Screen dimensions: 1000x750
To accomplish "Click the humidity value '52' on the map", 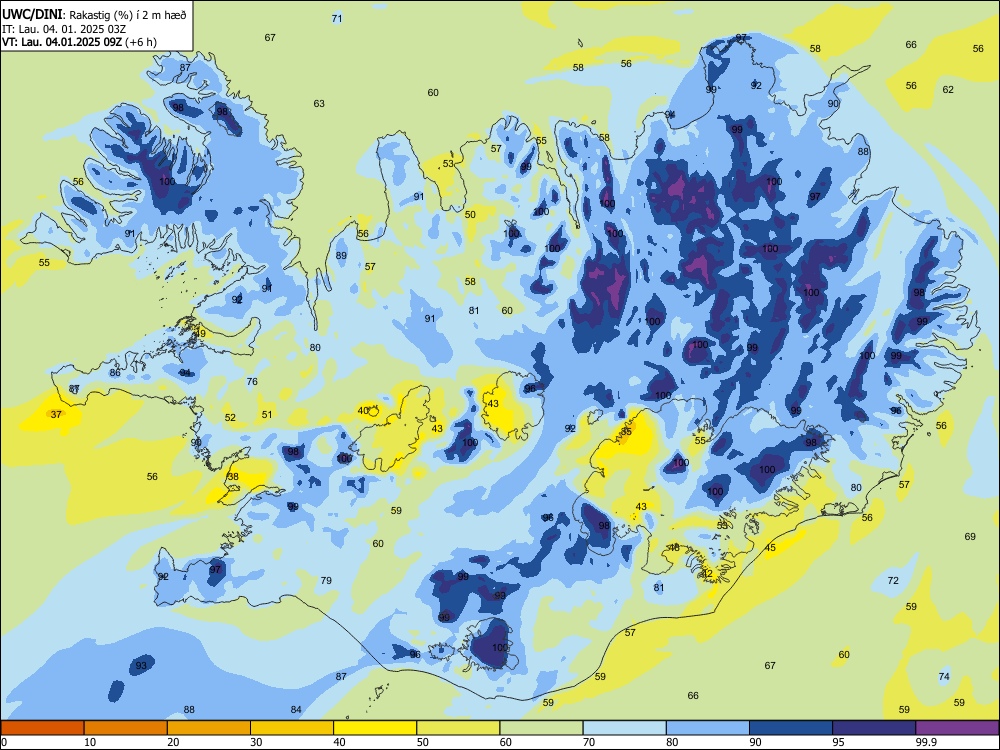I will click(230, 418).
